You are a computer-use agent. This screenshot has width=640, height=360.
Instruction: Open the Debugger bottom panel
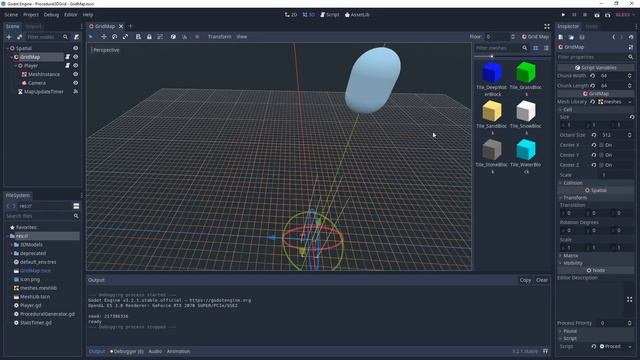(x=127, y=351)
